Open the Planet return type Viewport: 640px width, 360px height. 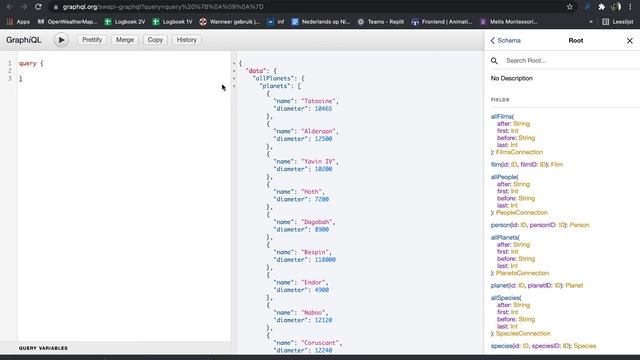[x=574, y=285]
